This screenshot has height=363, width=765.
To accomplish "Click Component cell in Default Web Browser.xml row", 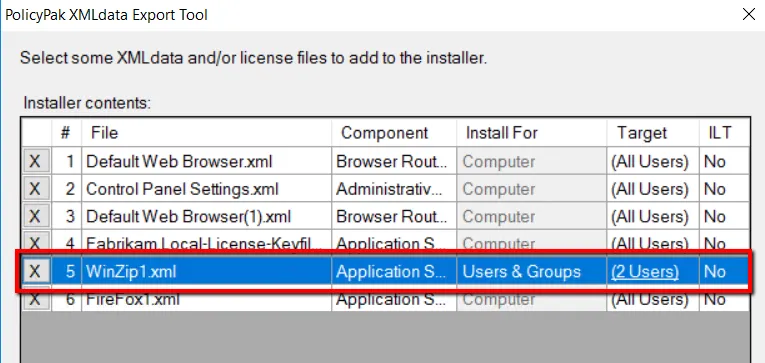I will (x=394, y=161).
